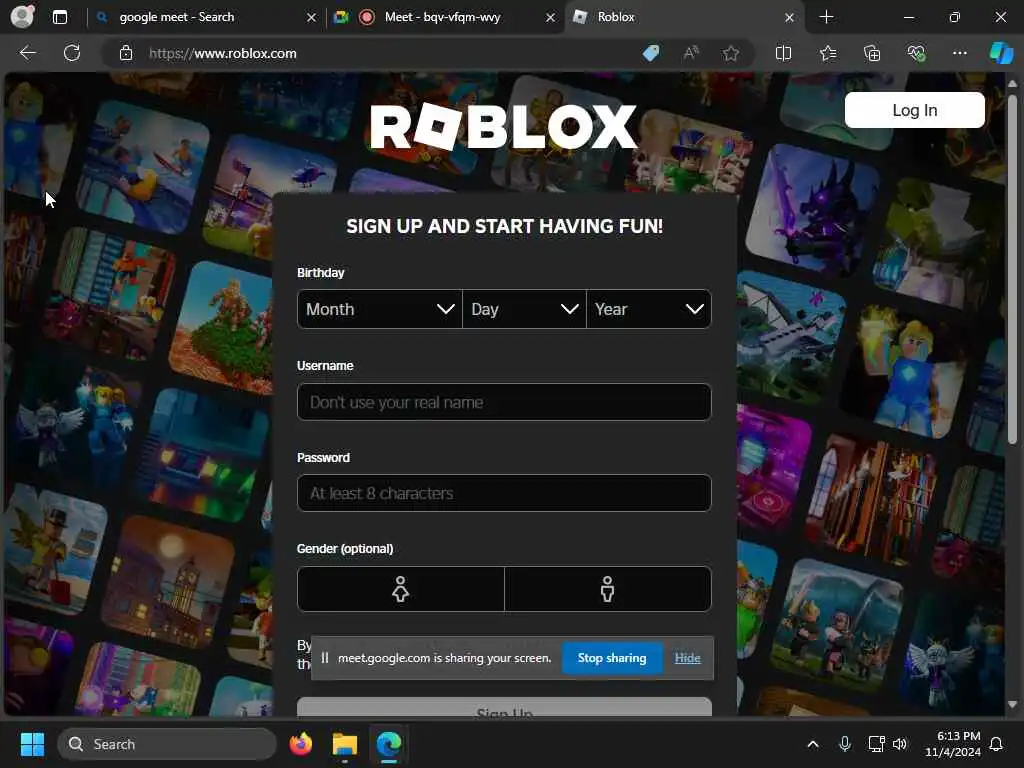The image size is (1024, 768).
Task: Open the display network tray icon
Action: pyautogui.click(x=876, y=744)
